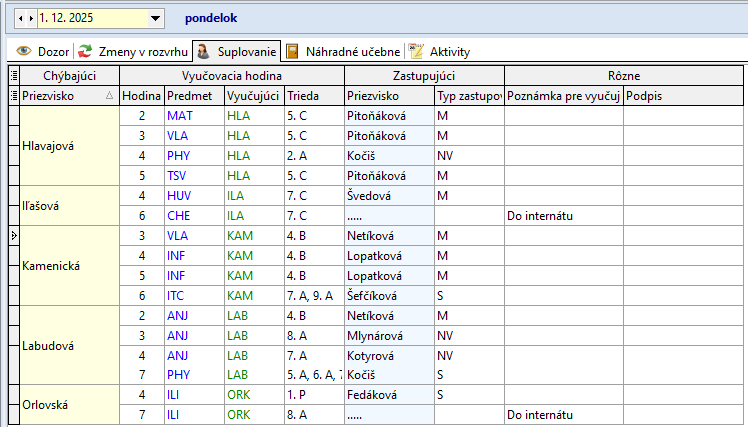Click the Suplovanie person icon
Screen dimensions: 748x427
point(203,51)
